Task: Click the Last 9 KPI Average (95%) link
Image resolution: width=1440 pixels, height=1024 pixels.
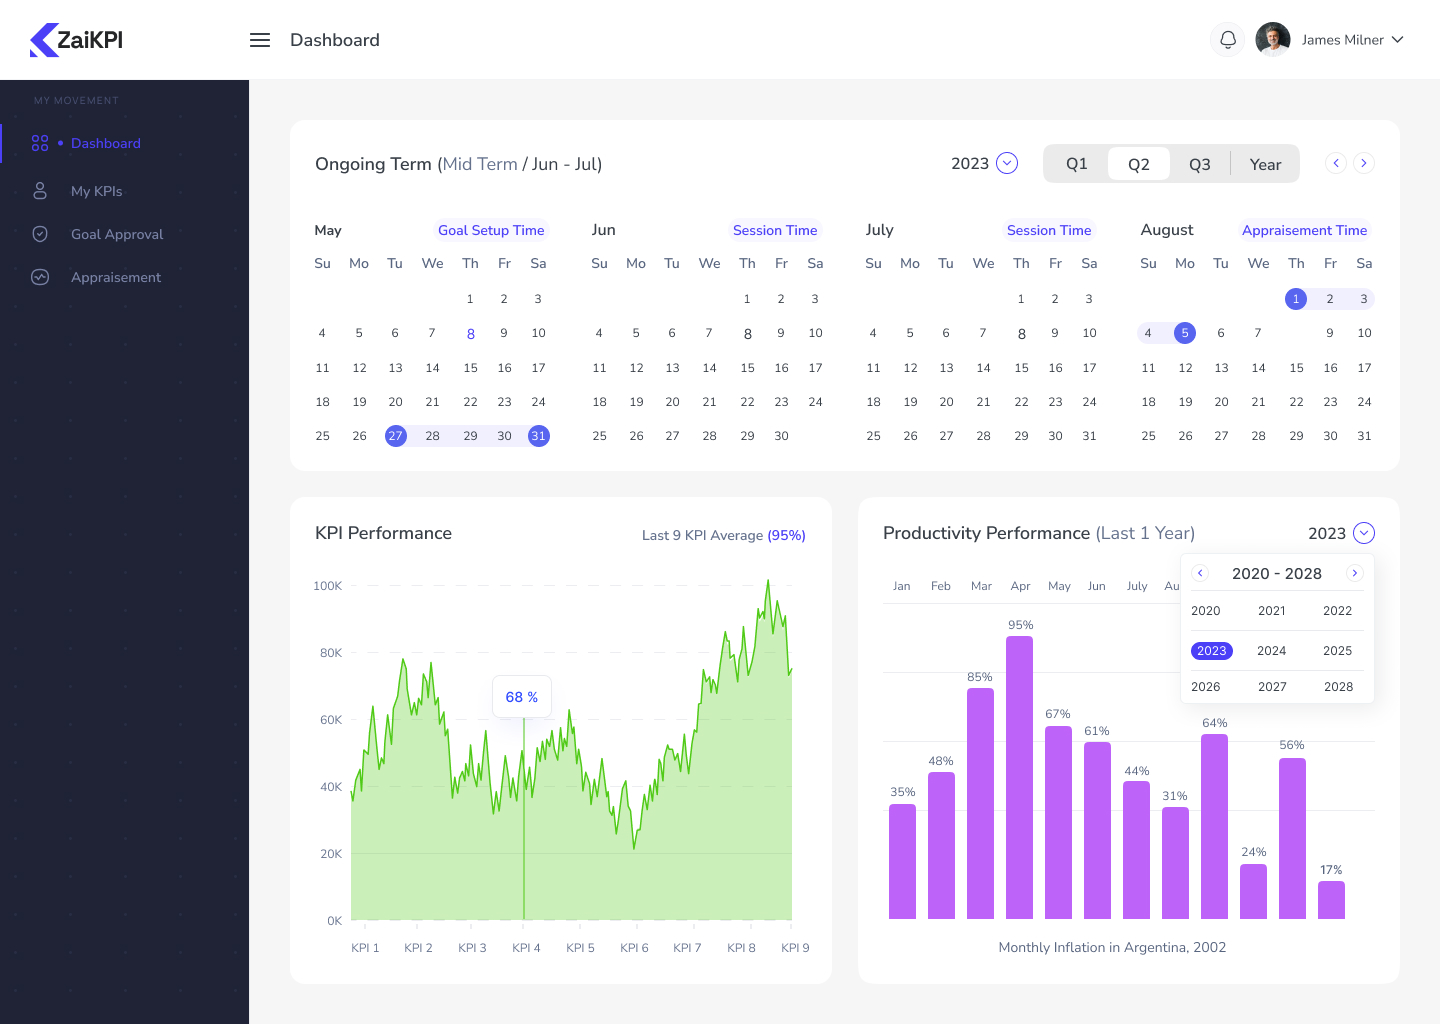Action: (x=723, y=535)
